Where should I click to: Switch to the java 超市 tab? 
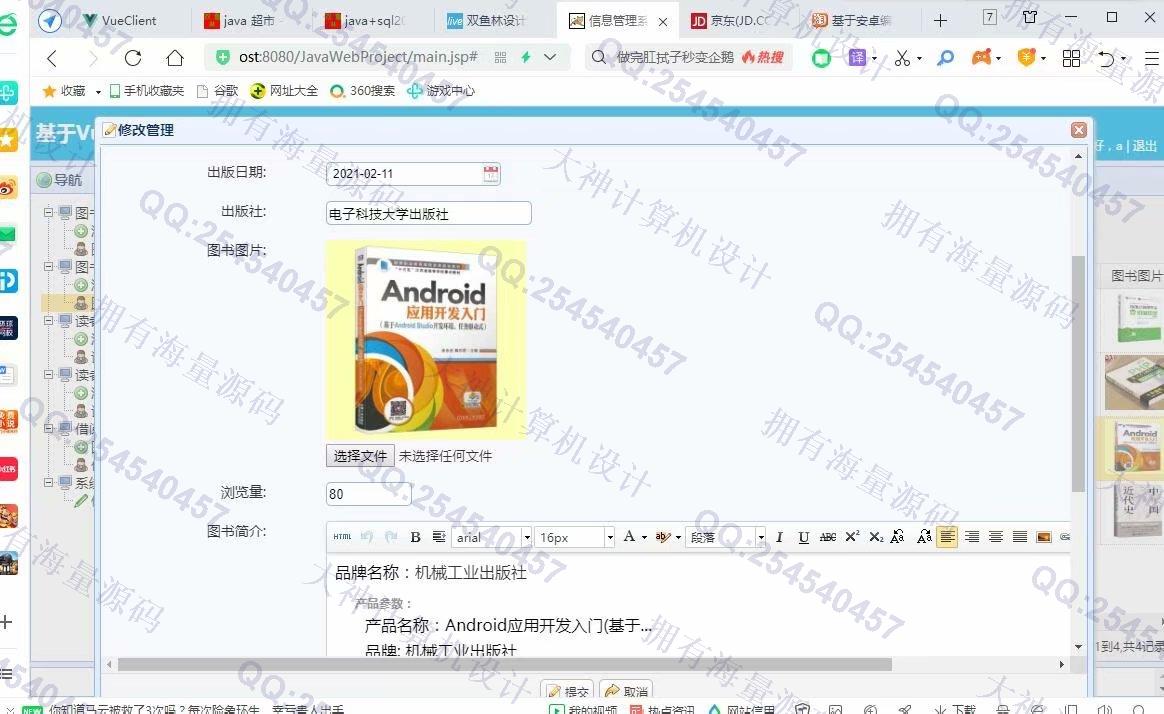pos(240,20)
